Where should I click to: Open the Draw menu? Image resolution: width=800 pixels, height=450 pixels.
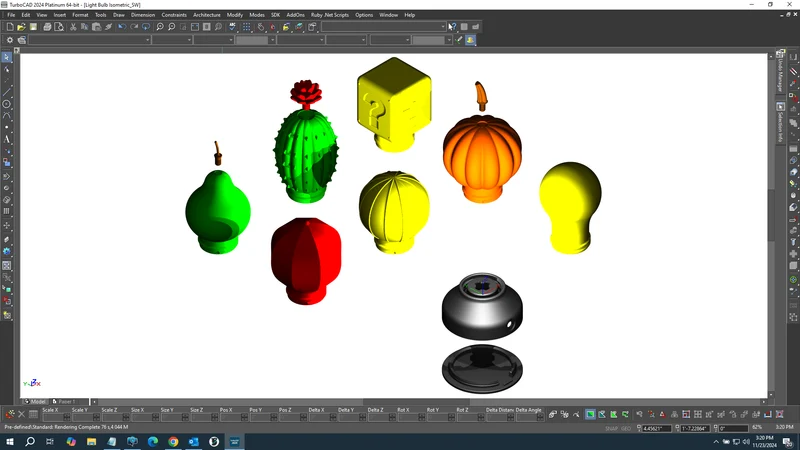tap(119, 15)
